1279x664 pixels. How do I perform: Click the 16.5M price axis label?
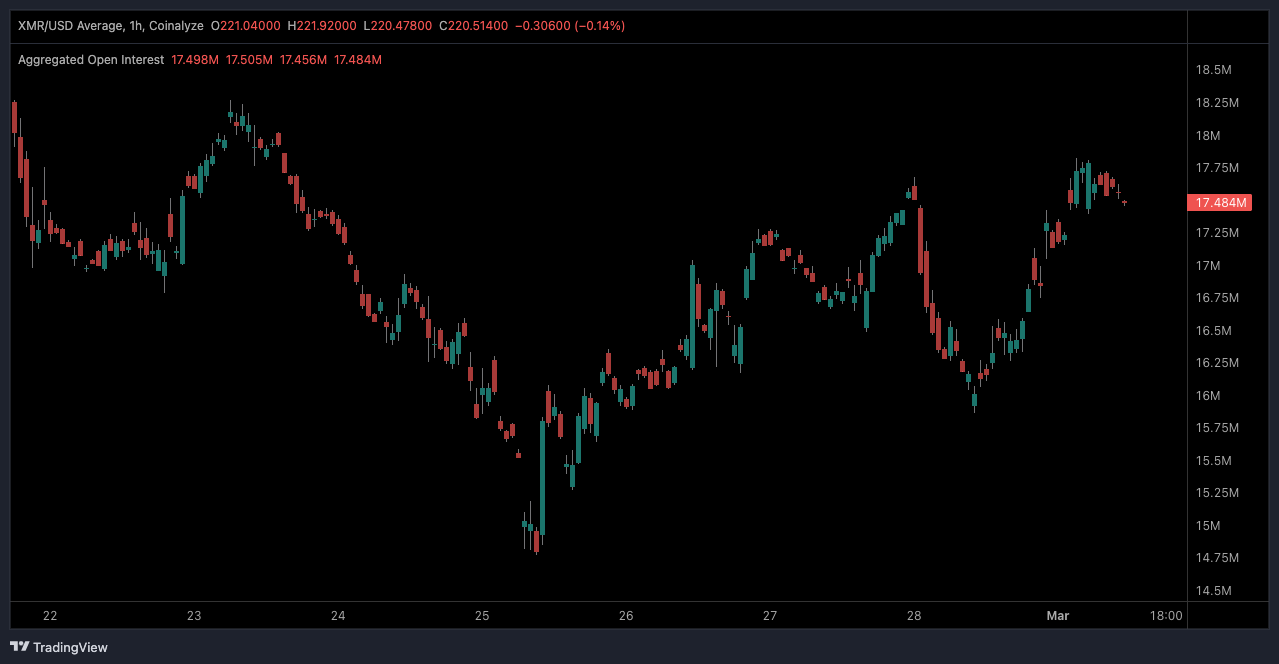pos(1213,330)
